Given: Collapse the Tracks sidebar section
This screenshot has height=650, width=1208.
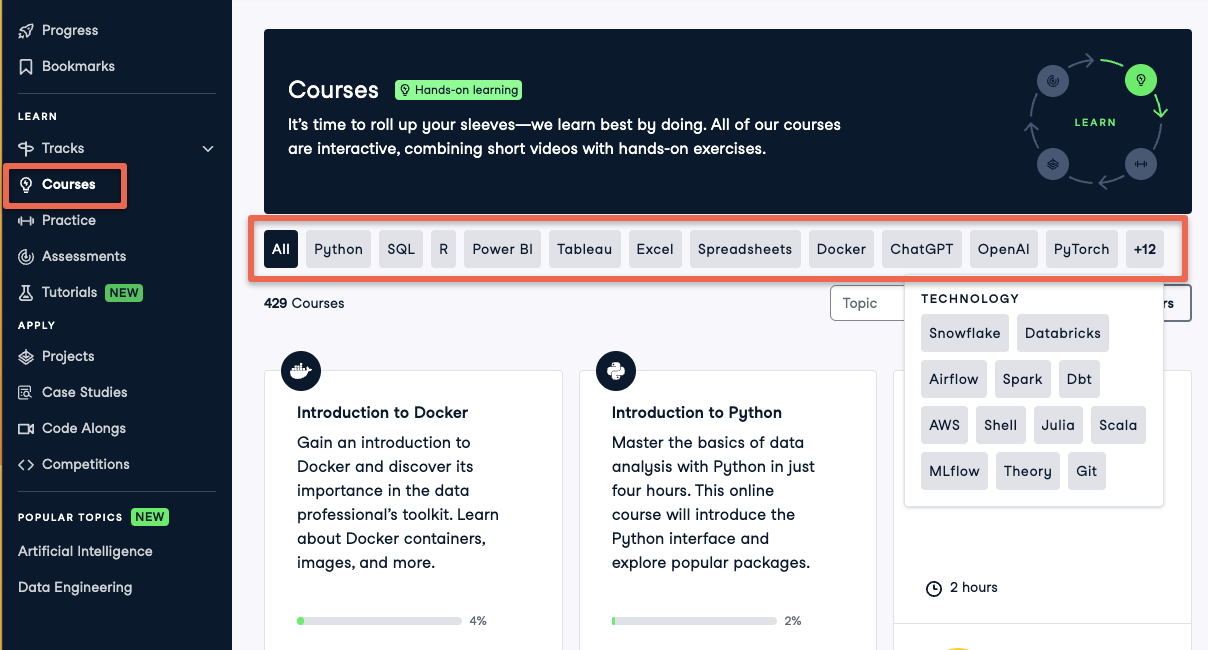Looking at the screenshot, I should coord(208,148).
